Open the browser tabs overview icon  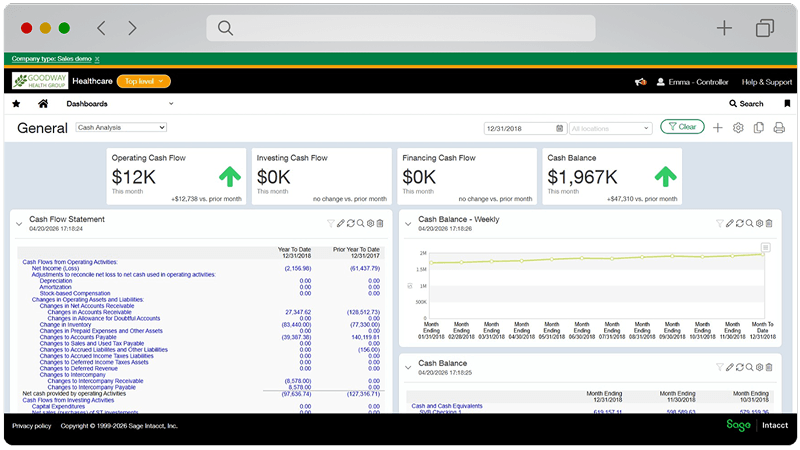765,28
